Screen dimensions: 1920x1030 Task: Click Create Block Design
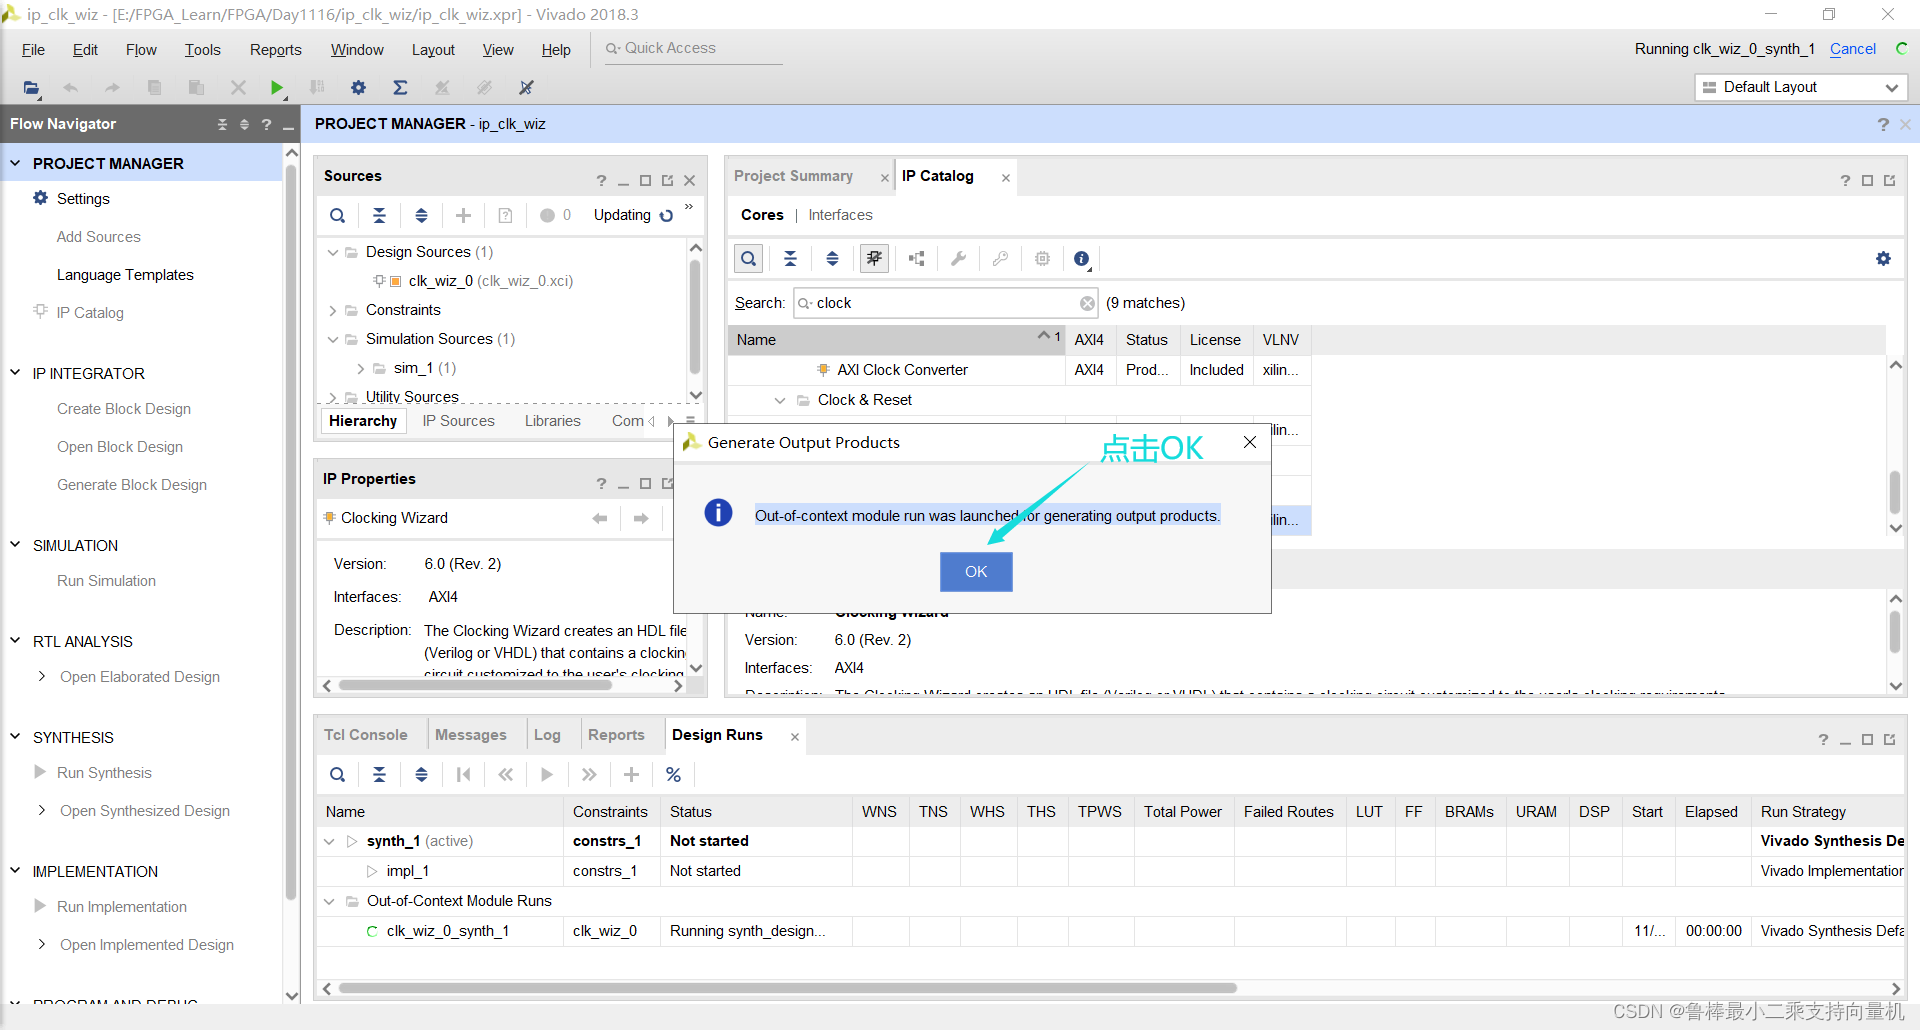pos(124,409)
